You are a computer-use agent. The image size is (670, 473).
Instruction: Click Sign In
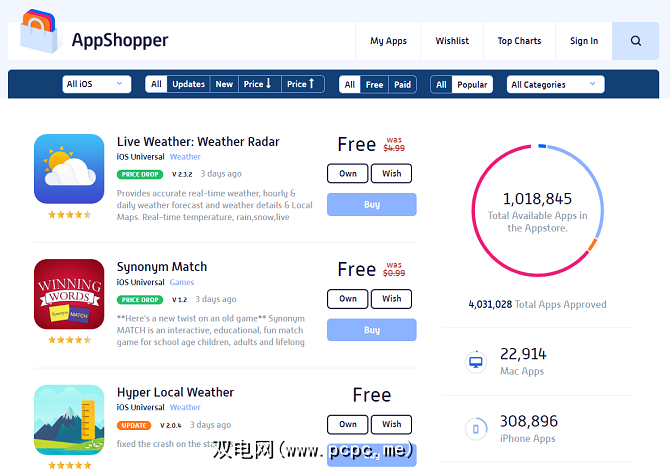pyautogui.click(x=584, y=41)
